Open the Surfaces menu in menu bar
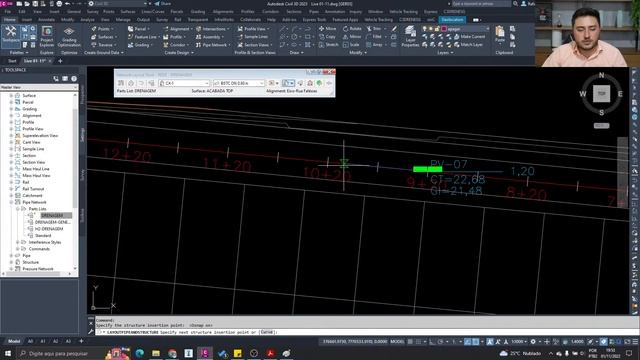640x360 pixels. [x=128, y=11]
